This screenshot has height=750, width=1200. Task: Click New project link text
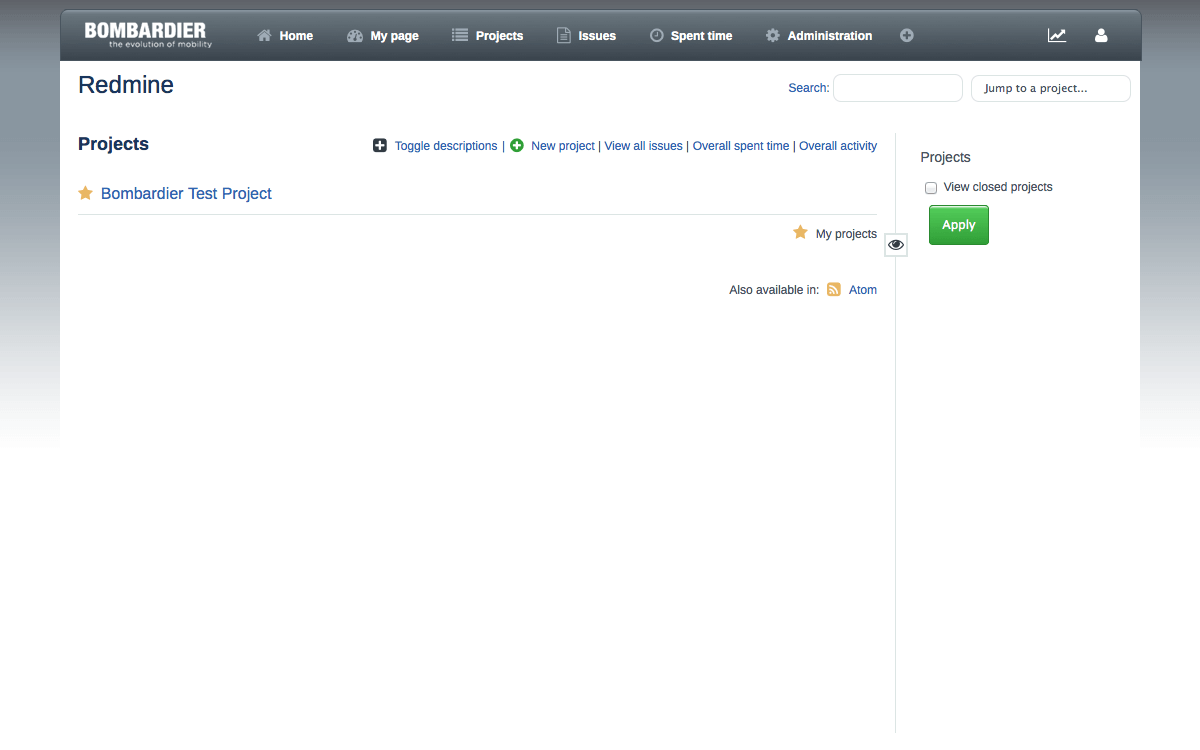(x=563, y=146)
